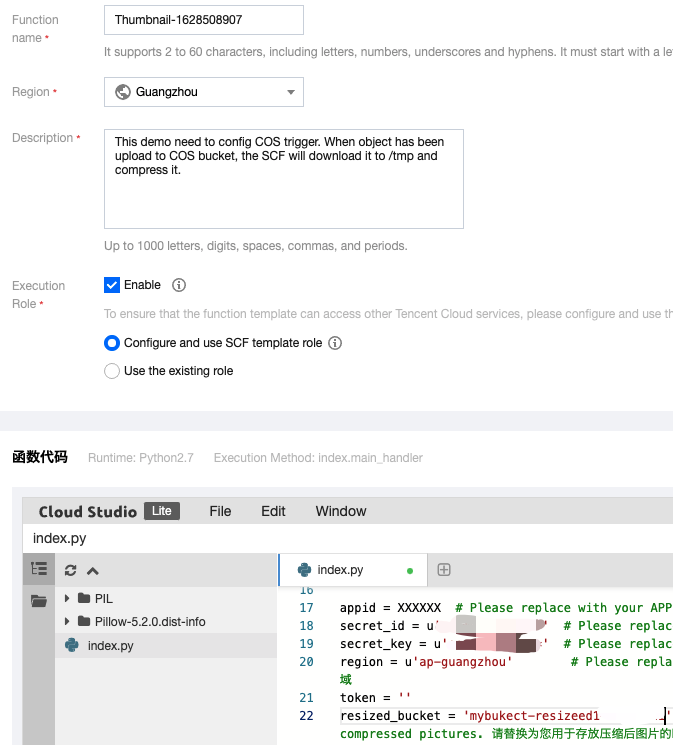This screenshot has height=745, width=673.
Task: Switch to the index.py editor tab
Action: (x=353, y=570)
